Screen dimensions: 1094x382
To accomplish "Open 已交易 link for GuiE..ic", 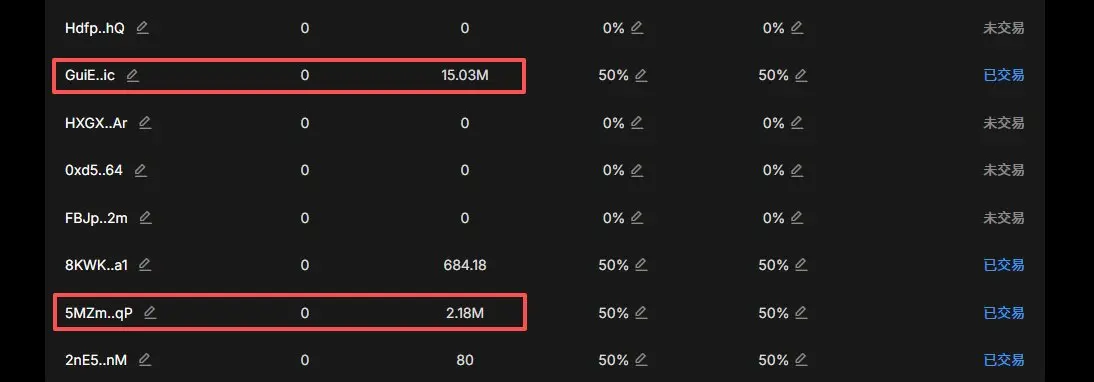I will (1004, 75).
